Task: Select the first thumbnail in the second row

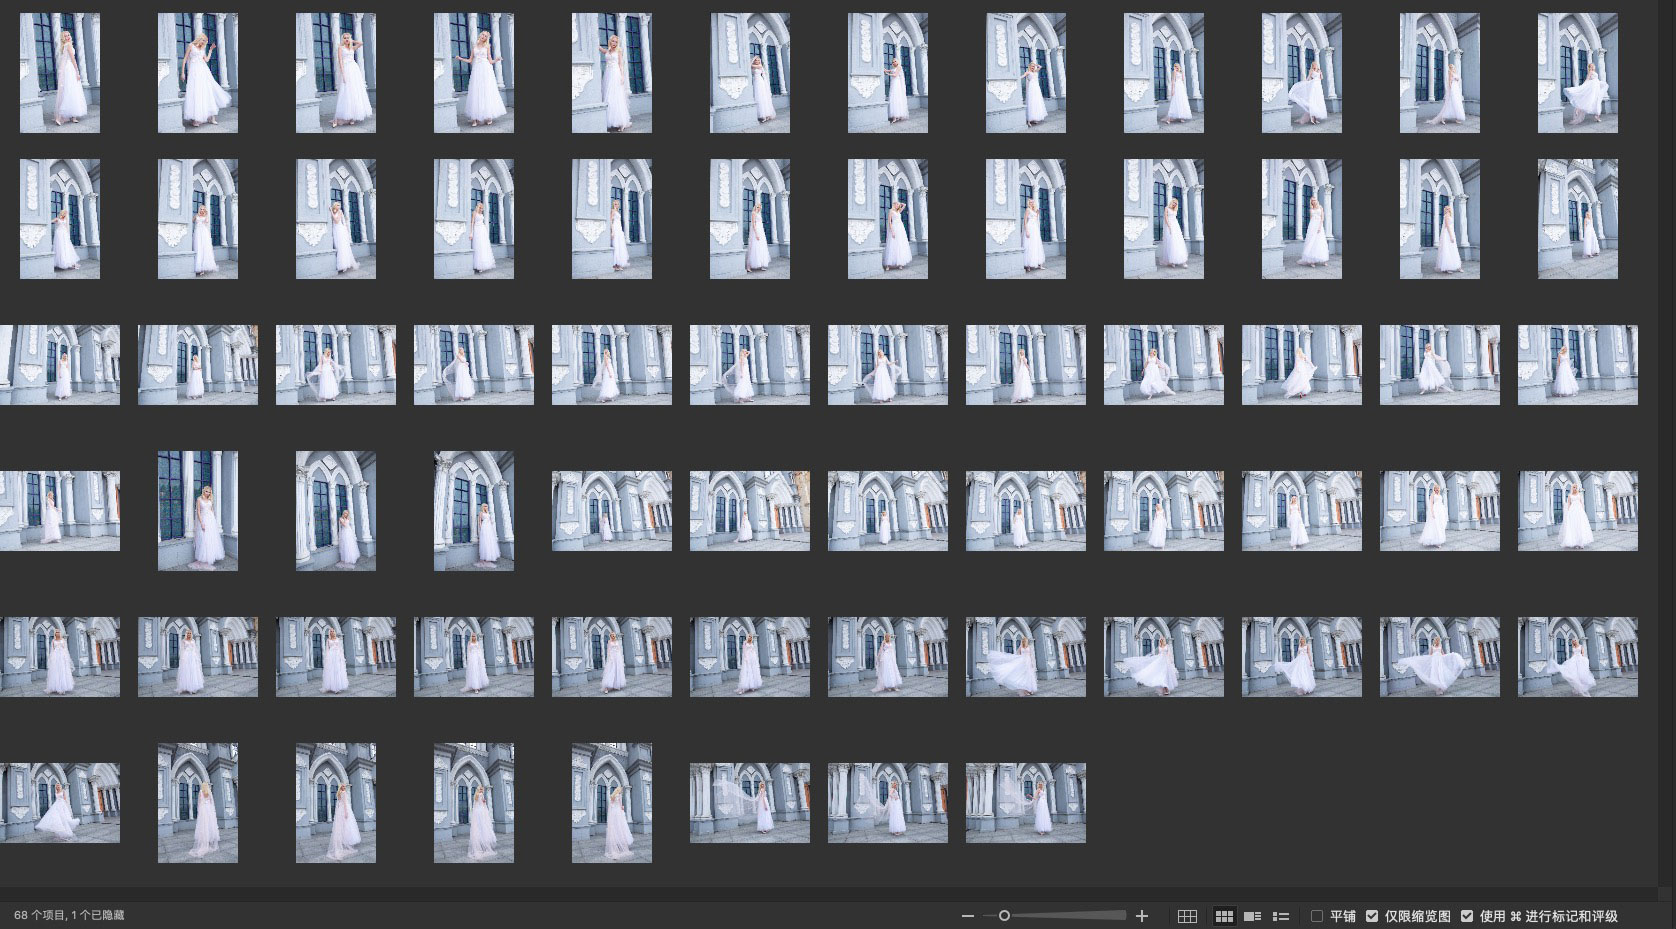Action: pyautogui.click(x=60, y=219)
